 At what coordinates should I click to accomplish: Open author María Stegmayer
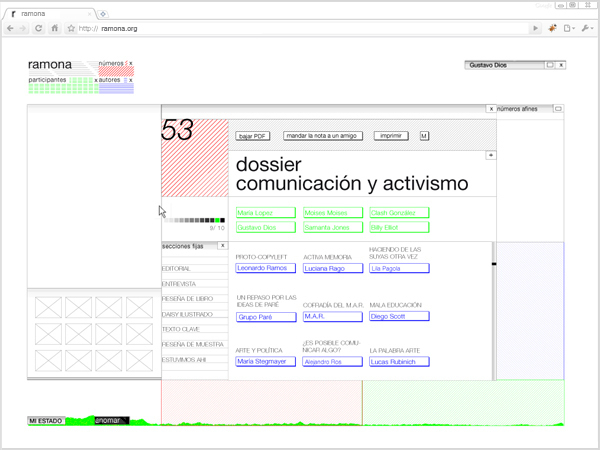[x=266, y=362]
